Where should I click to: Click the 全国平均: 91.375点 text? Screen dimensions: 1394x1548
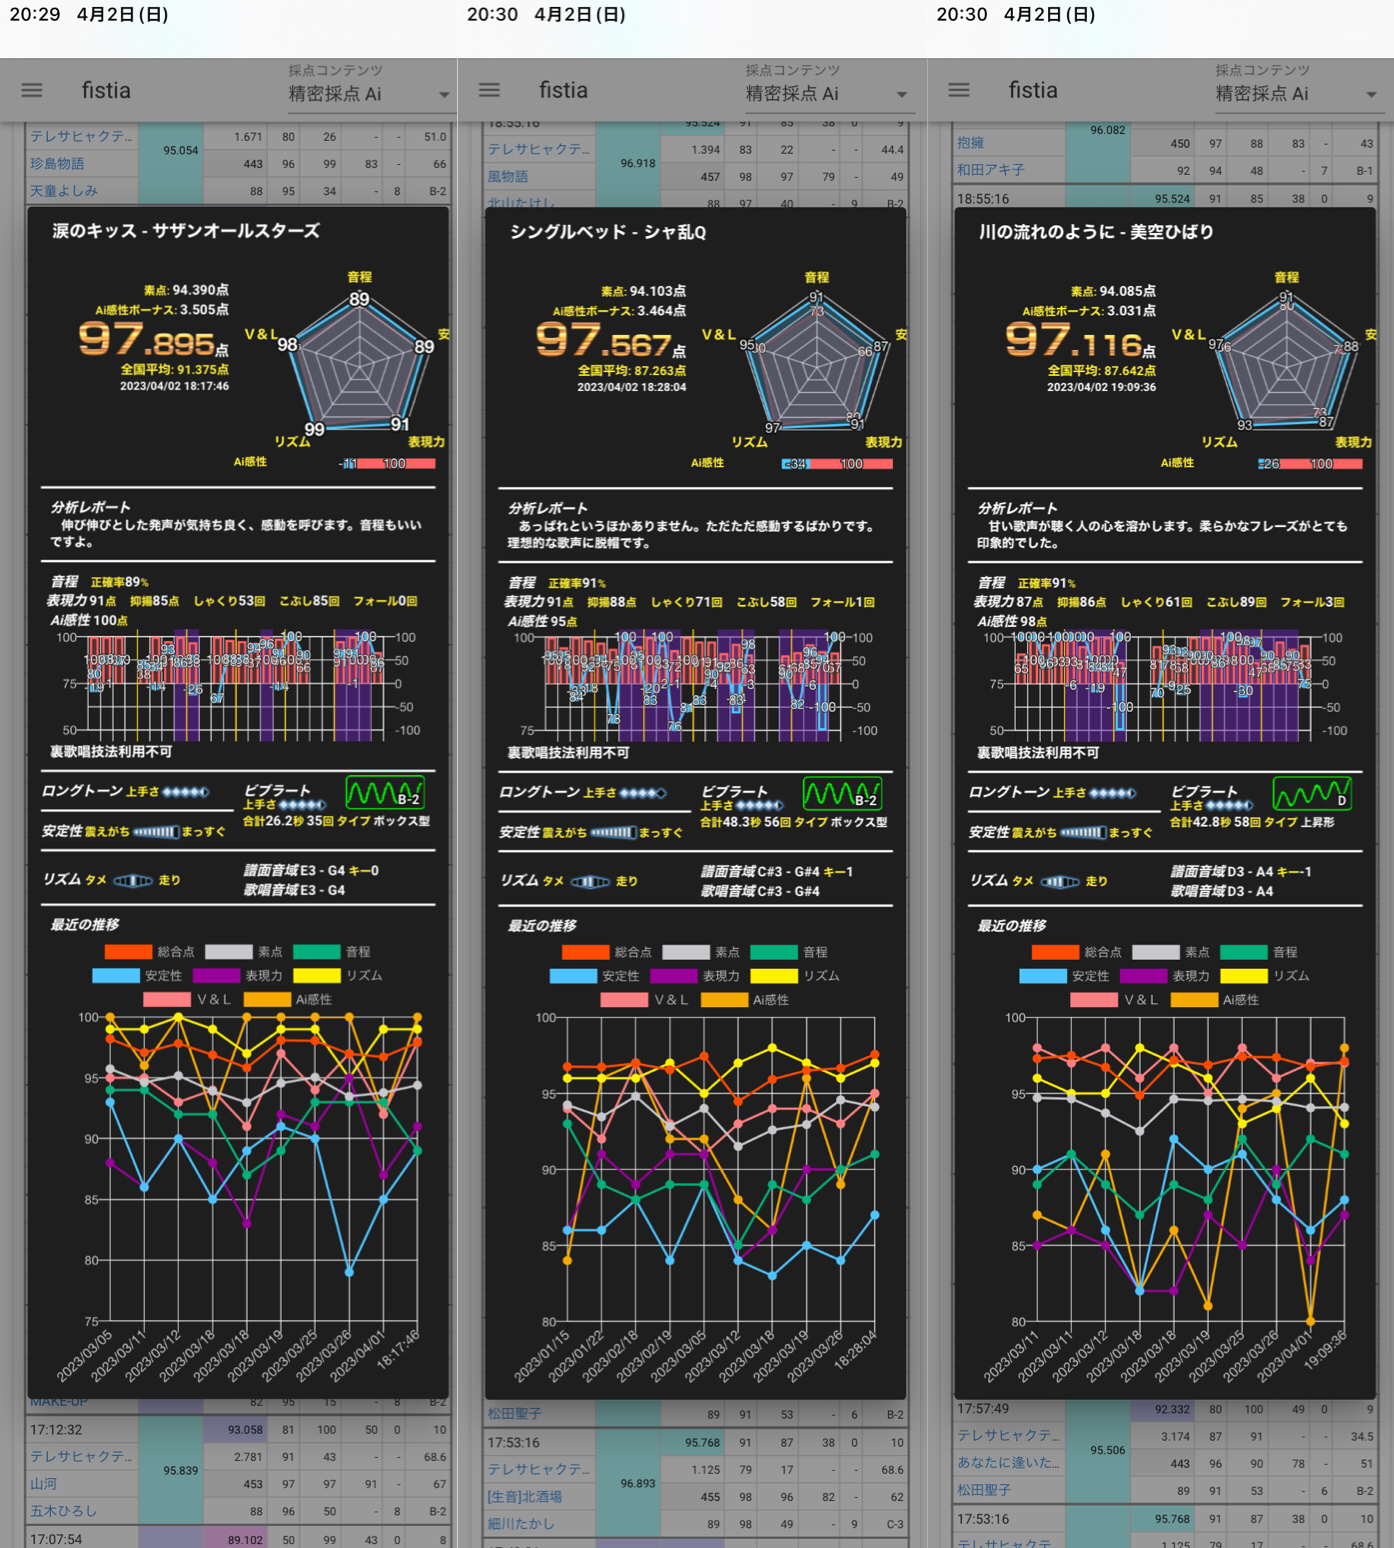pos(174,370)
